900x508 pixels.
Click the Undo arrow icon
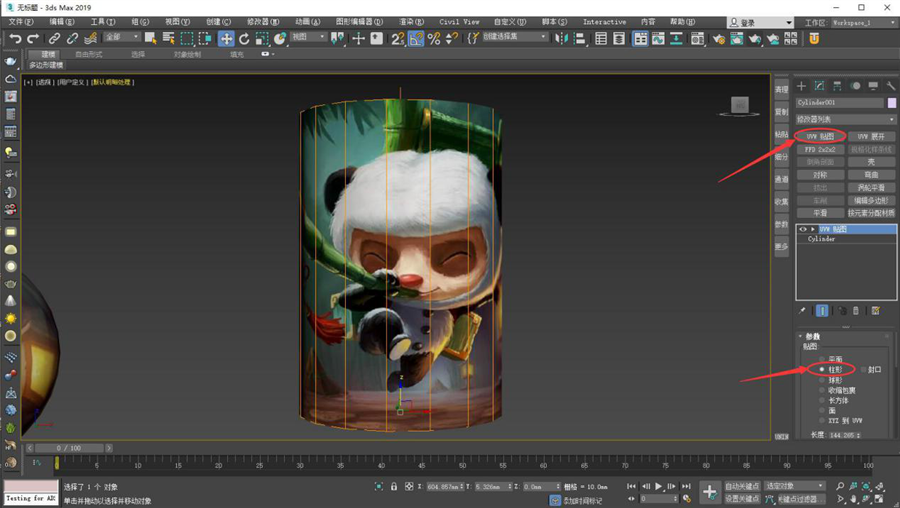(15, 38)
